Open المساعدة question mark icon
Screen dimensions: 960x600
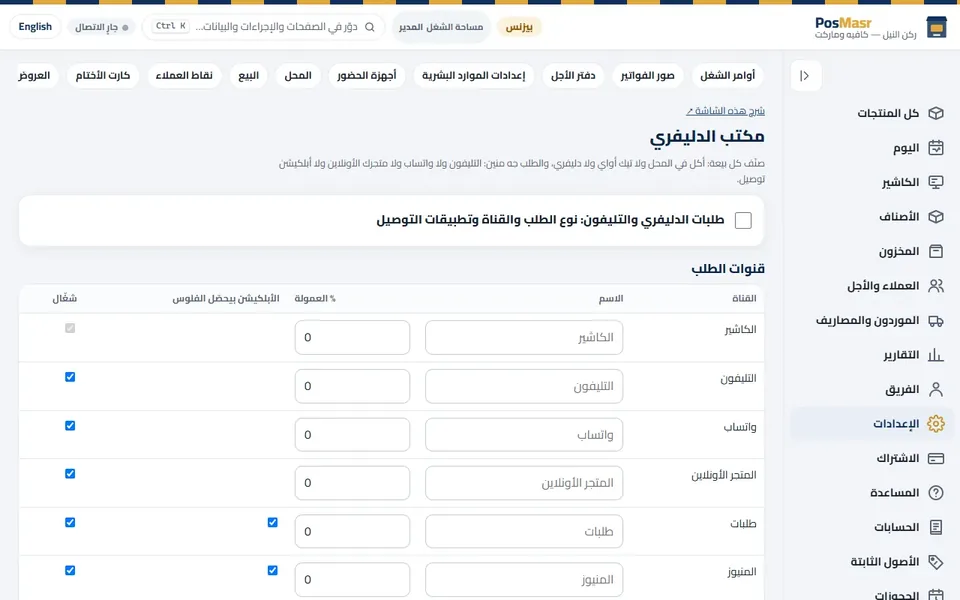tap(936, 493)
